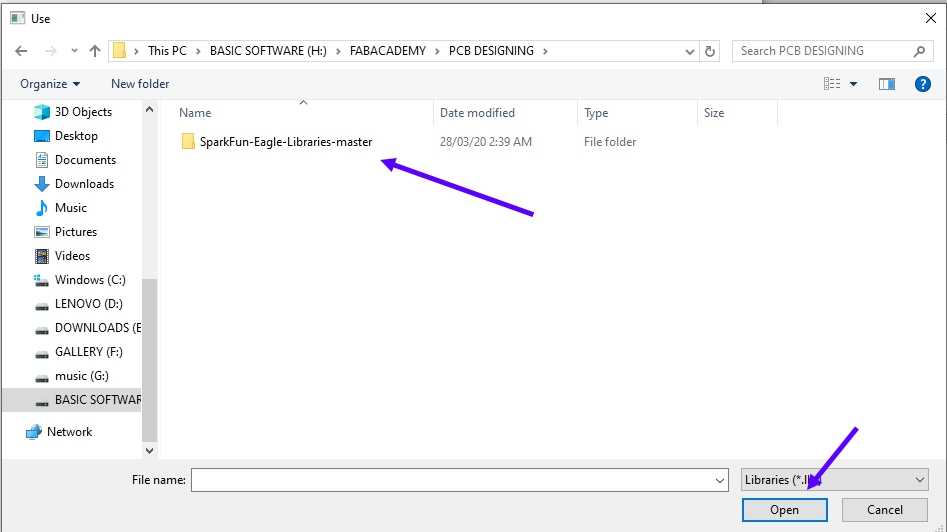Click the Forward navigation arrow

(51, 51)
